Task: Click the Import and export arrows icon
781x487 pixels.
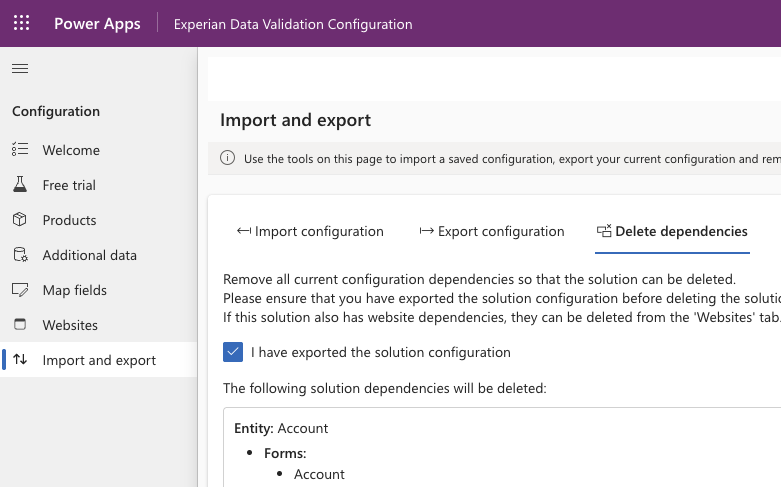Action: (x=20, y=360)
